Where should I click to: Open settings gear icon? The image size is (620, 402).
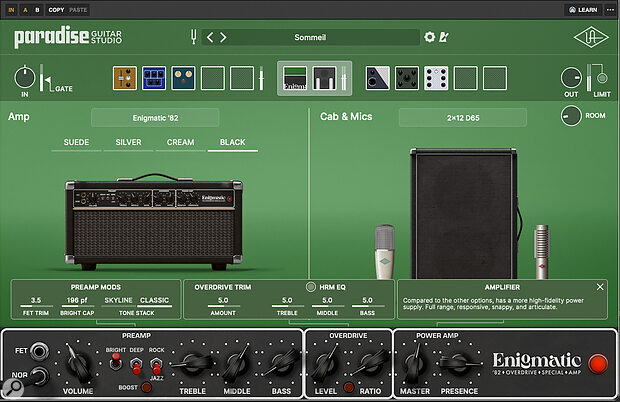click(429, 37)
